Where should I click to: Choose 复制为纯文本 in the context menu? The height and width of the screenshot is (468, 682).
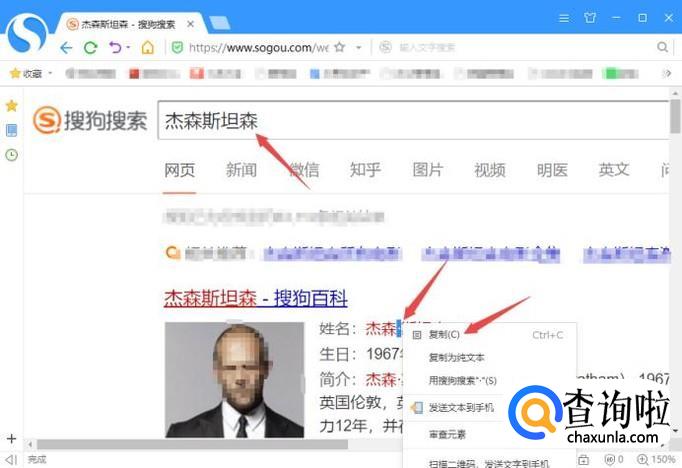click(456, 357)
